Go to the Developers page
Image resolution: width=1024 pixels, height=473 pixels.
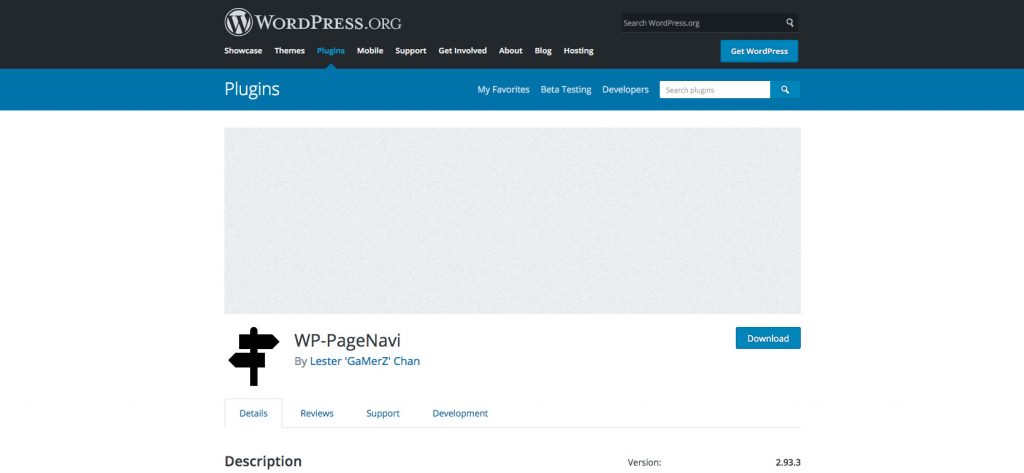626,90
